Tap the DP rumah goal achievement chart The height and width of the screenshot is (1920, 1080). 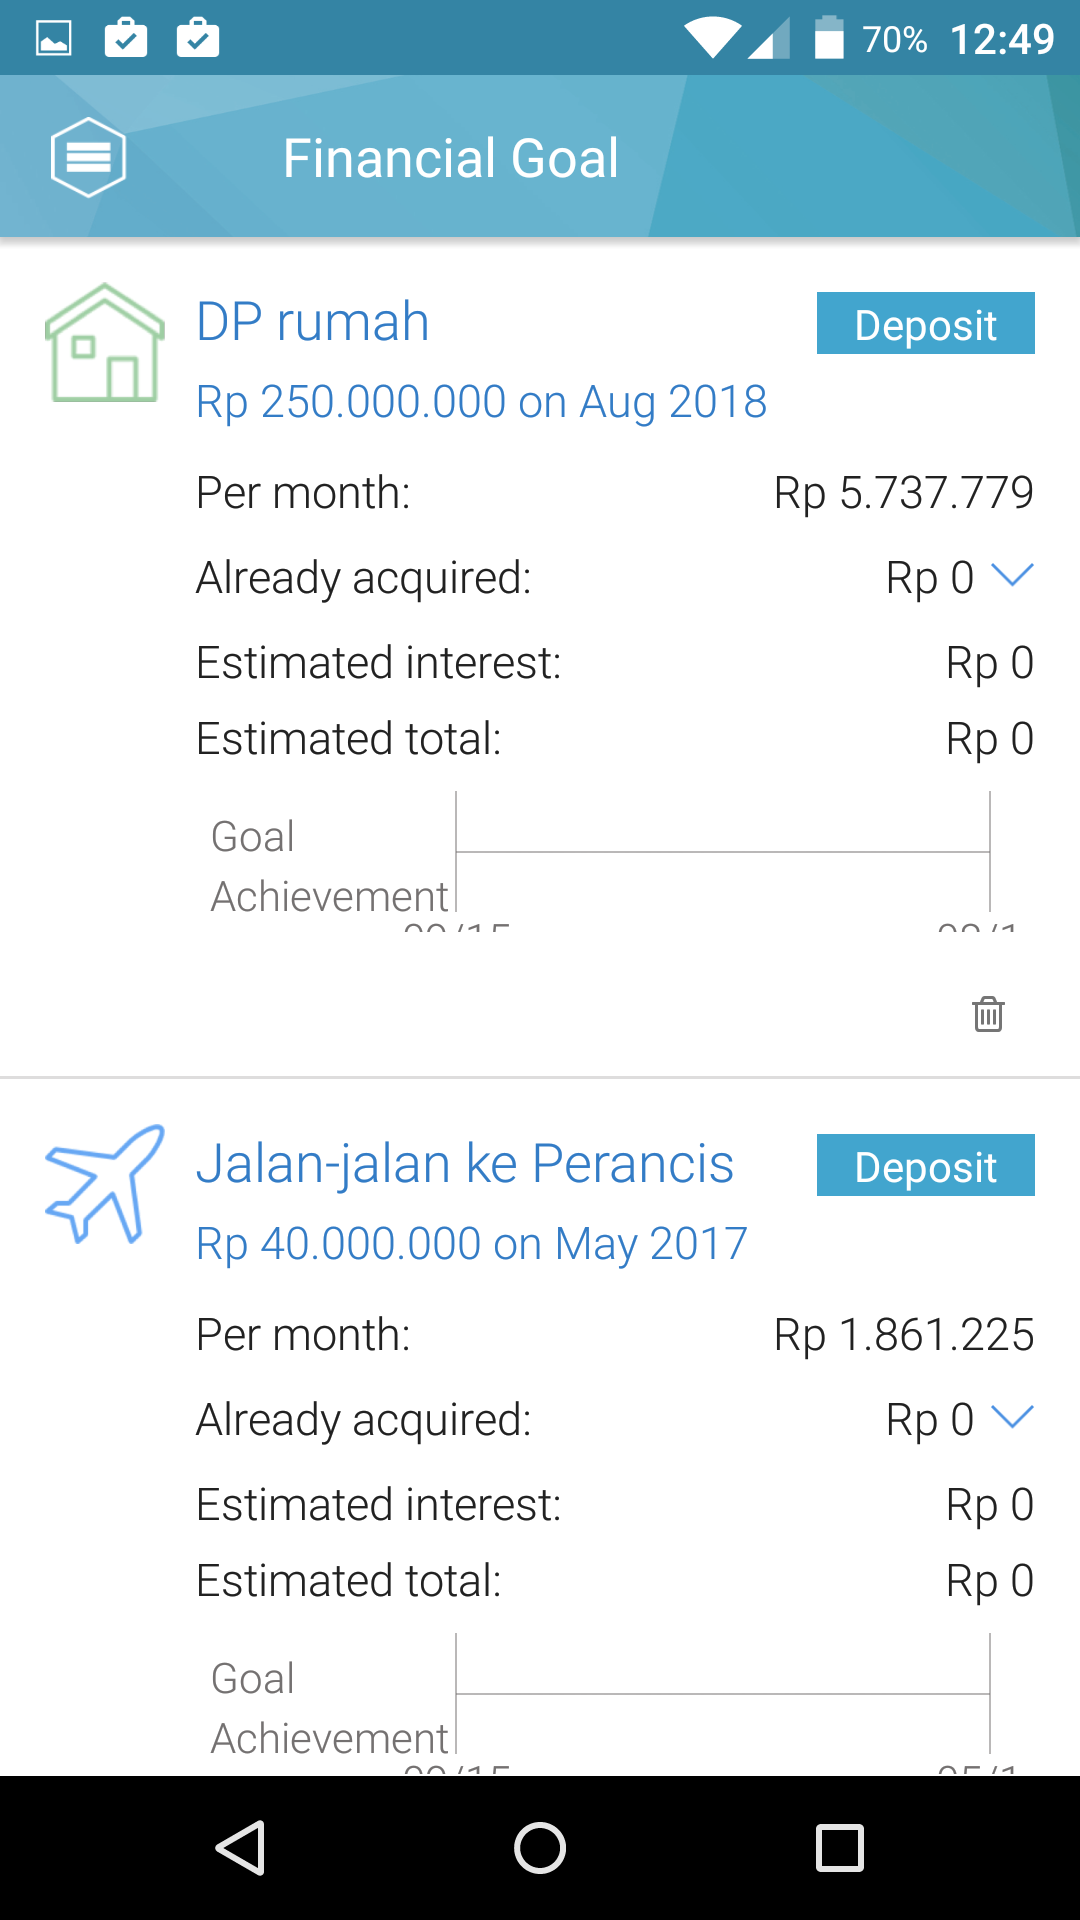tap(722, 853)
